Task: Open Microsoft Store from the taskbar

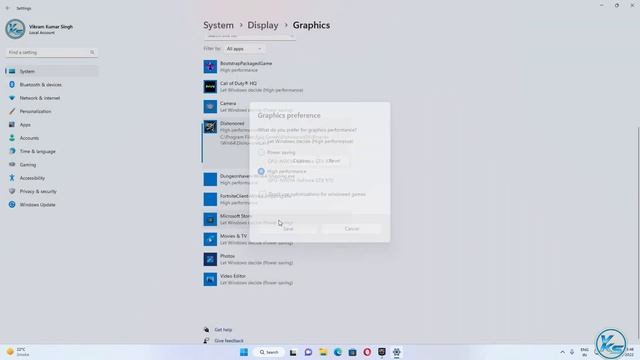Action: (x=352, y=352)
